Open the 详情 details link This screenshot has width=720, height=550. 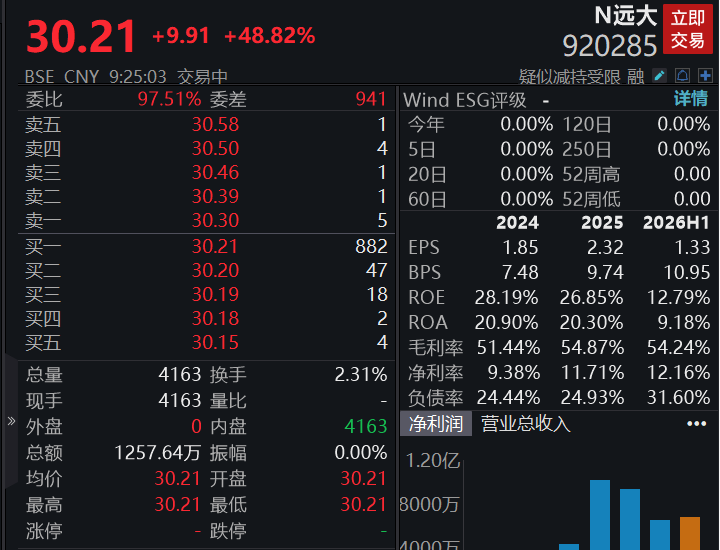[x=691, y=99]
